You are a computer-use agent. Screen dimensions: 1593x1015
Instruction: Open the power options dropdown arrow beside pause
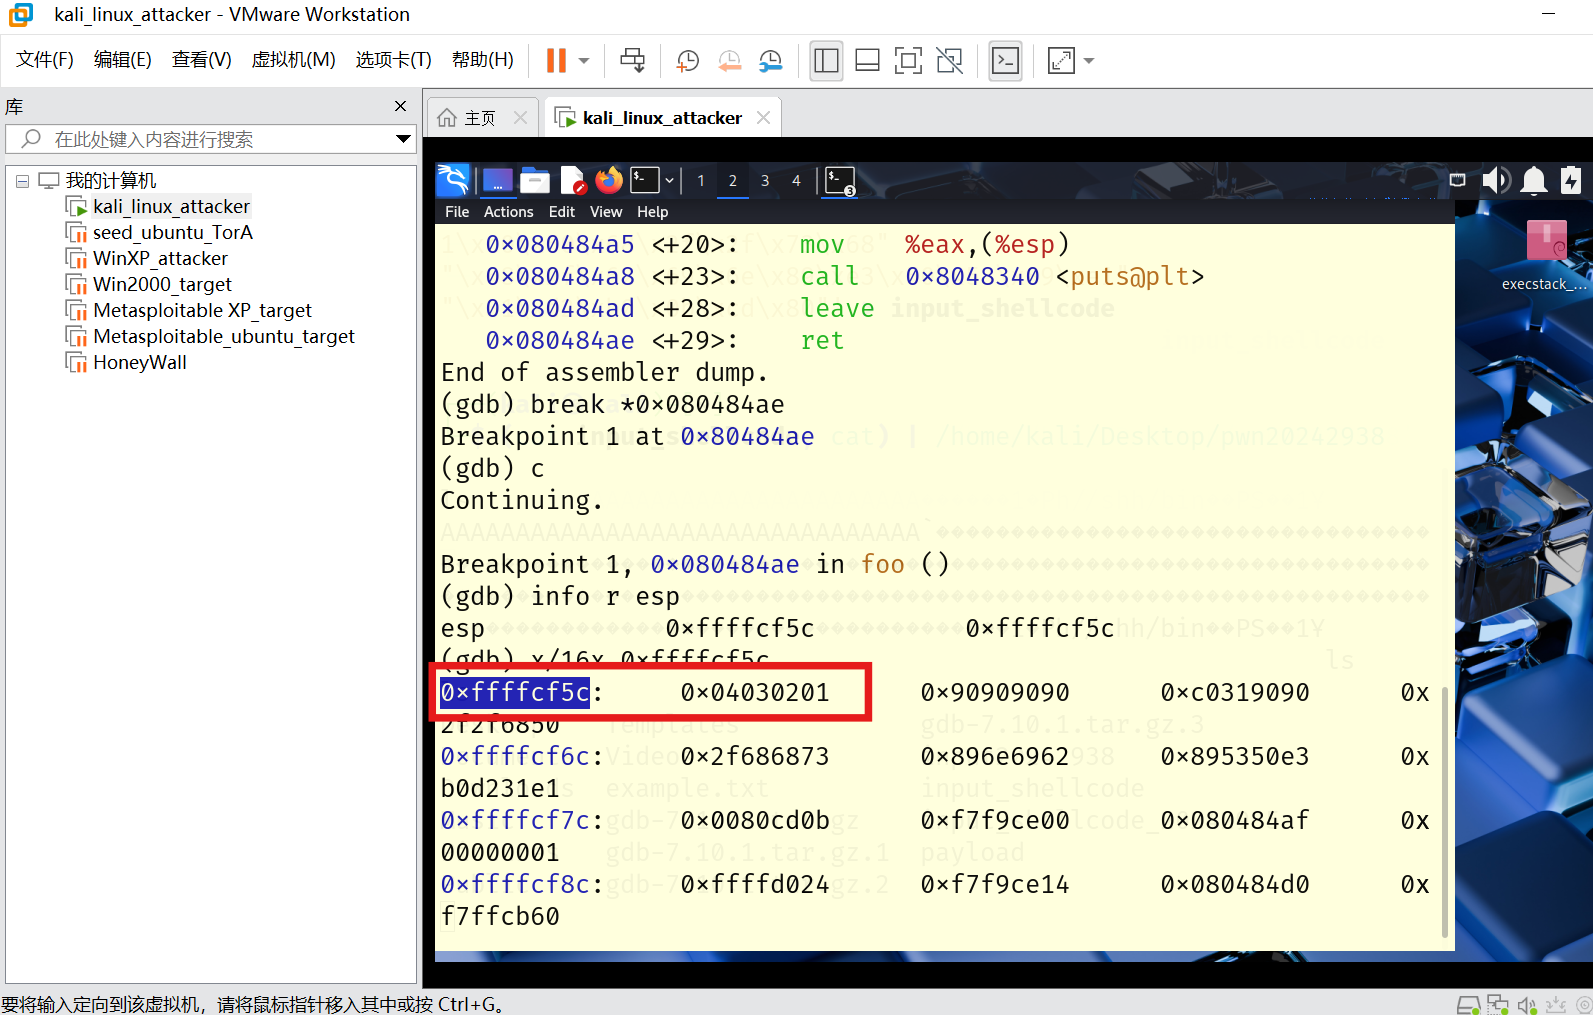point(584,61)
